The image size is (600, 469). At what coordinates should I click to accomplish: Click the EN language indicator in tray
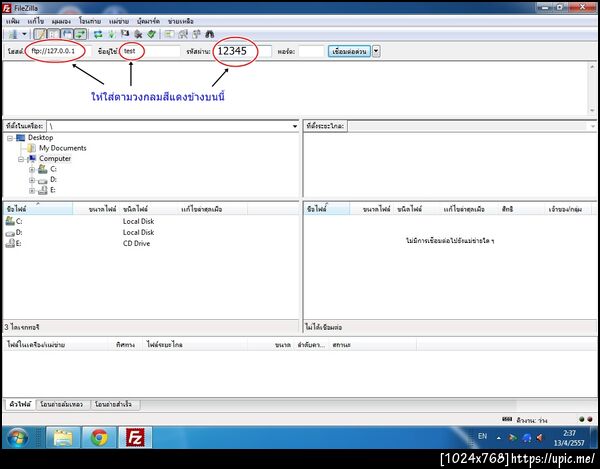[483, 436]
